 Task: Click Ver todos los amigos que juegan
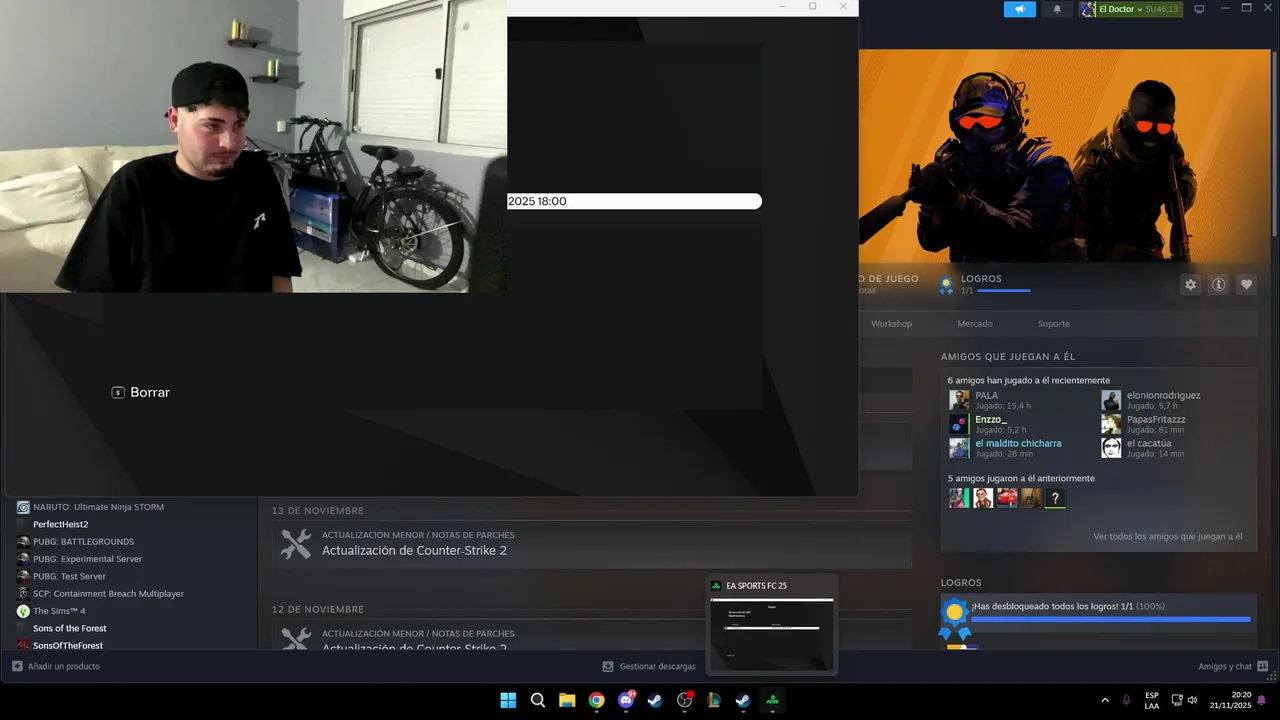(1168, 537)
